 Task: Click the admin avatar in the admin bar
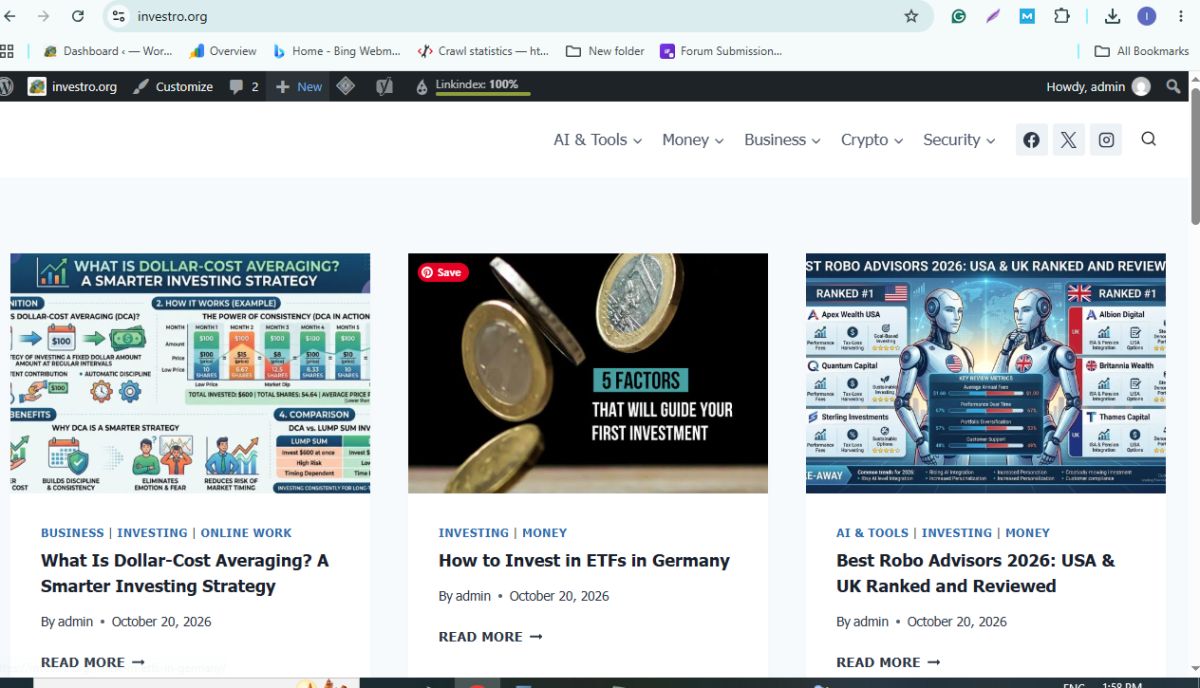click(1141, 87)
